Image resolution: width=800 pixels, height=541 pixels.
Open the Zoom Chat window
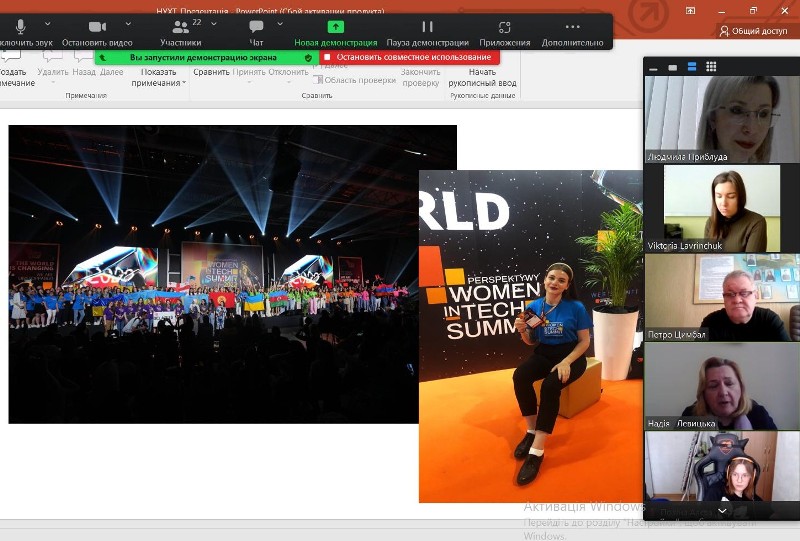pos(256,27)
